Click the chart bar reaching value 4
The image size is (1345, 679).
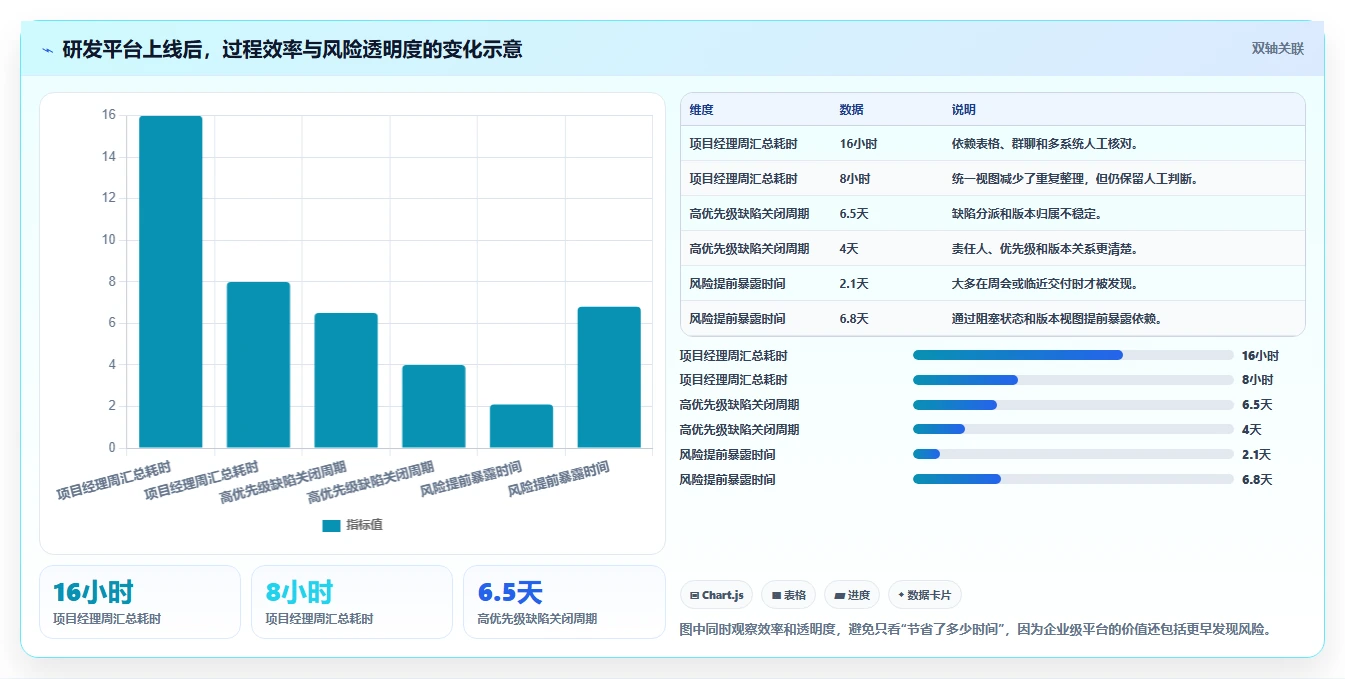pos(434,406)
